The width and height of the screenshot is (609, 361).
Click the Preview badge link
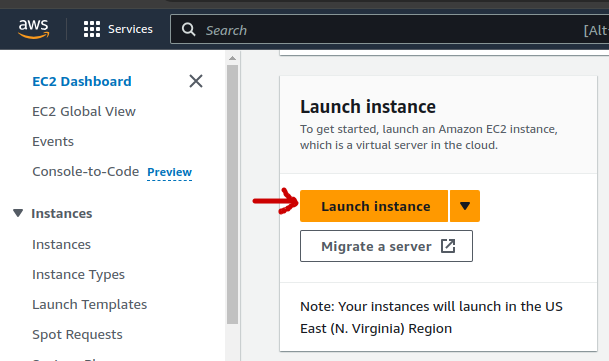click(169, 172)
